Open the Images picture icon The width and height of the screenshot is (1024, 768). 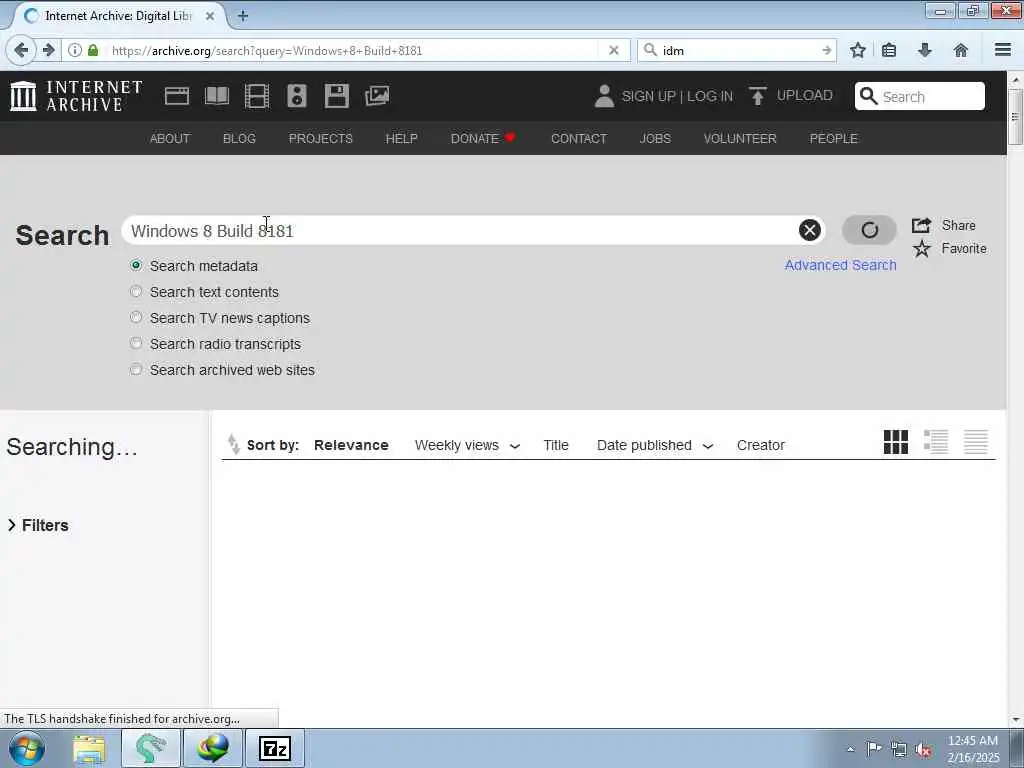[377, 96]
